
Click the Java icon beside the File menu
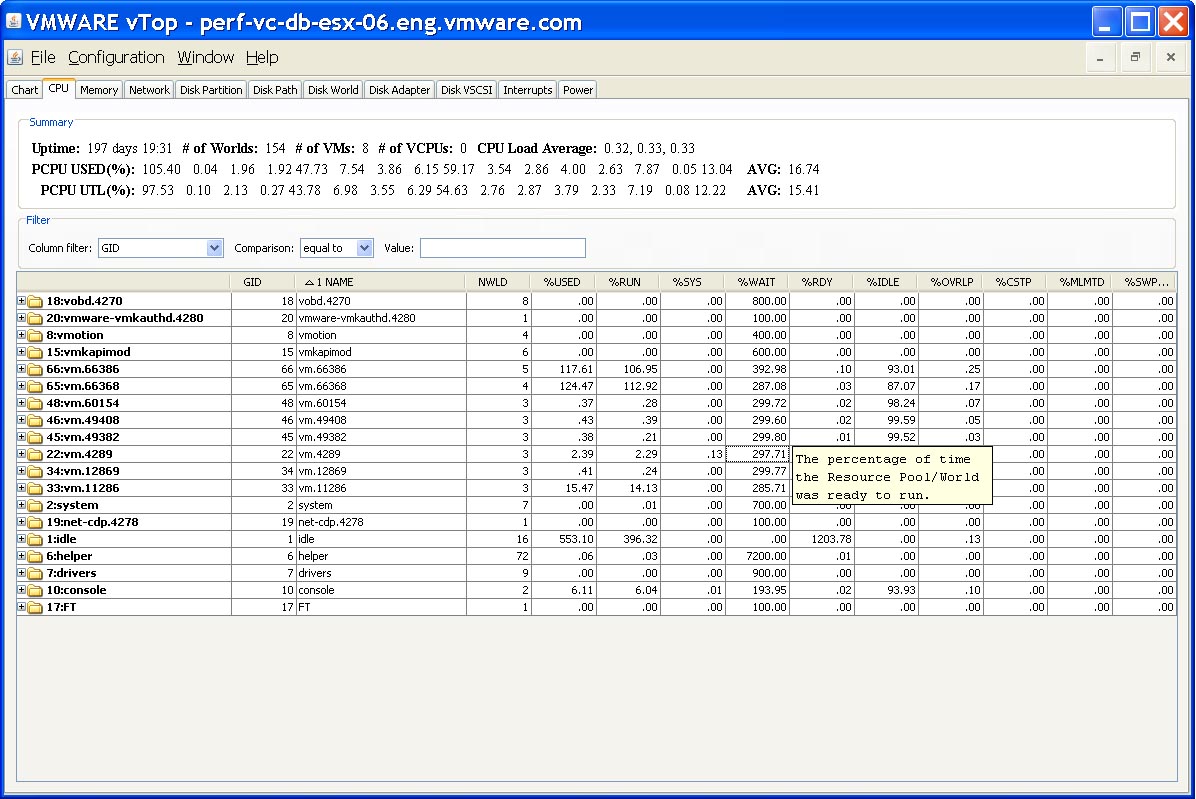pos(14,57)
